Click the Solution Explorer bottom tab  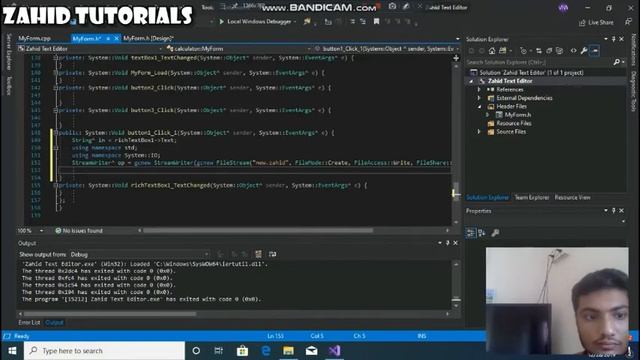[x=487, y=198]
